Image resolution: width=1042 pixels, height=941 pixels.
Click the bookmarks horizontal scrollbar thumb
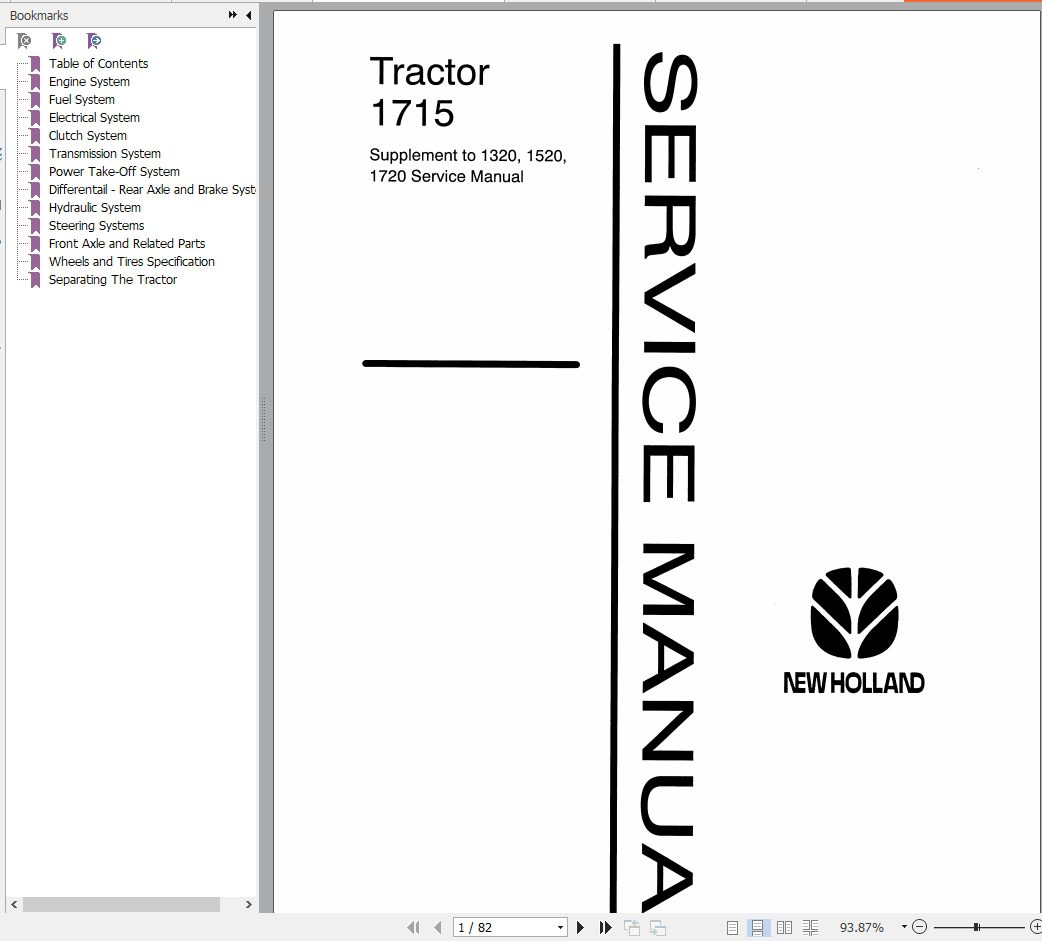pyautogui.click(x=122, y=904)
